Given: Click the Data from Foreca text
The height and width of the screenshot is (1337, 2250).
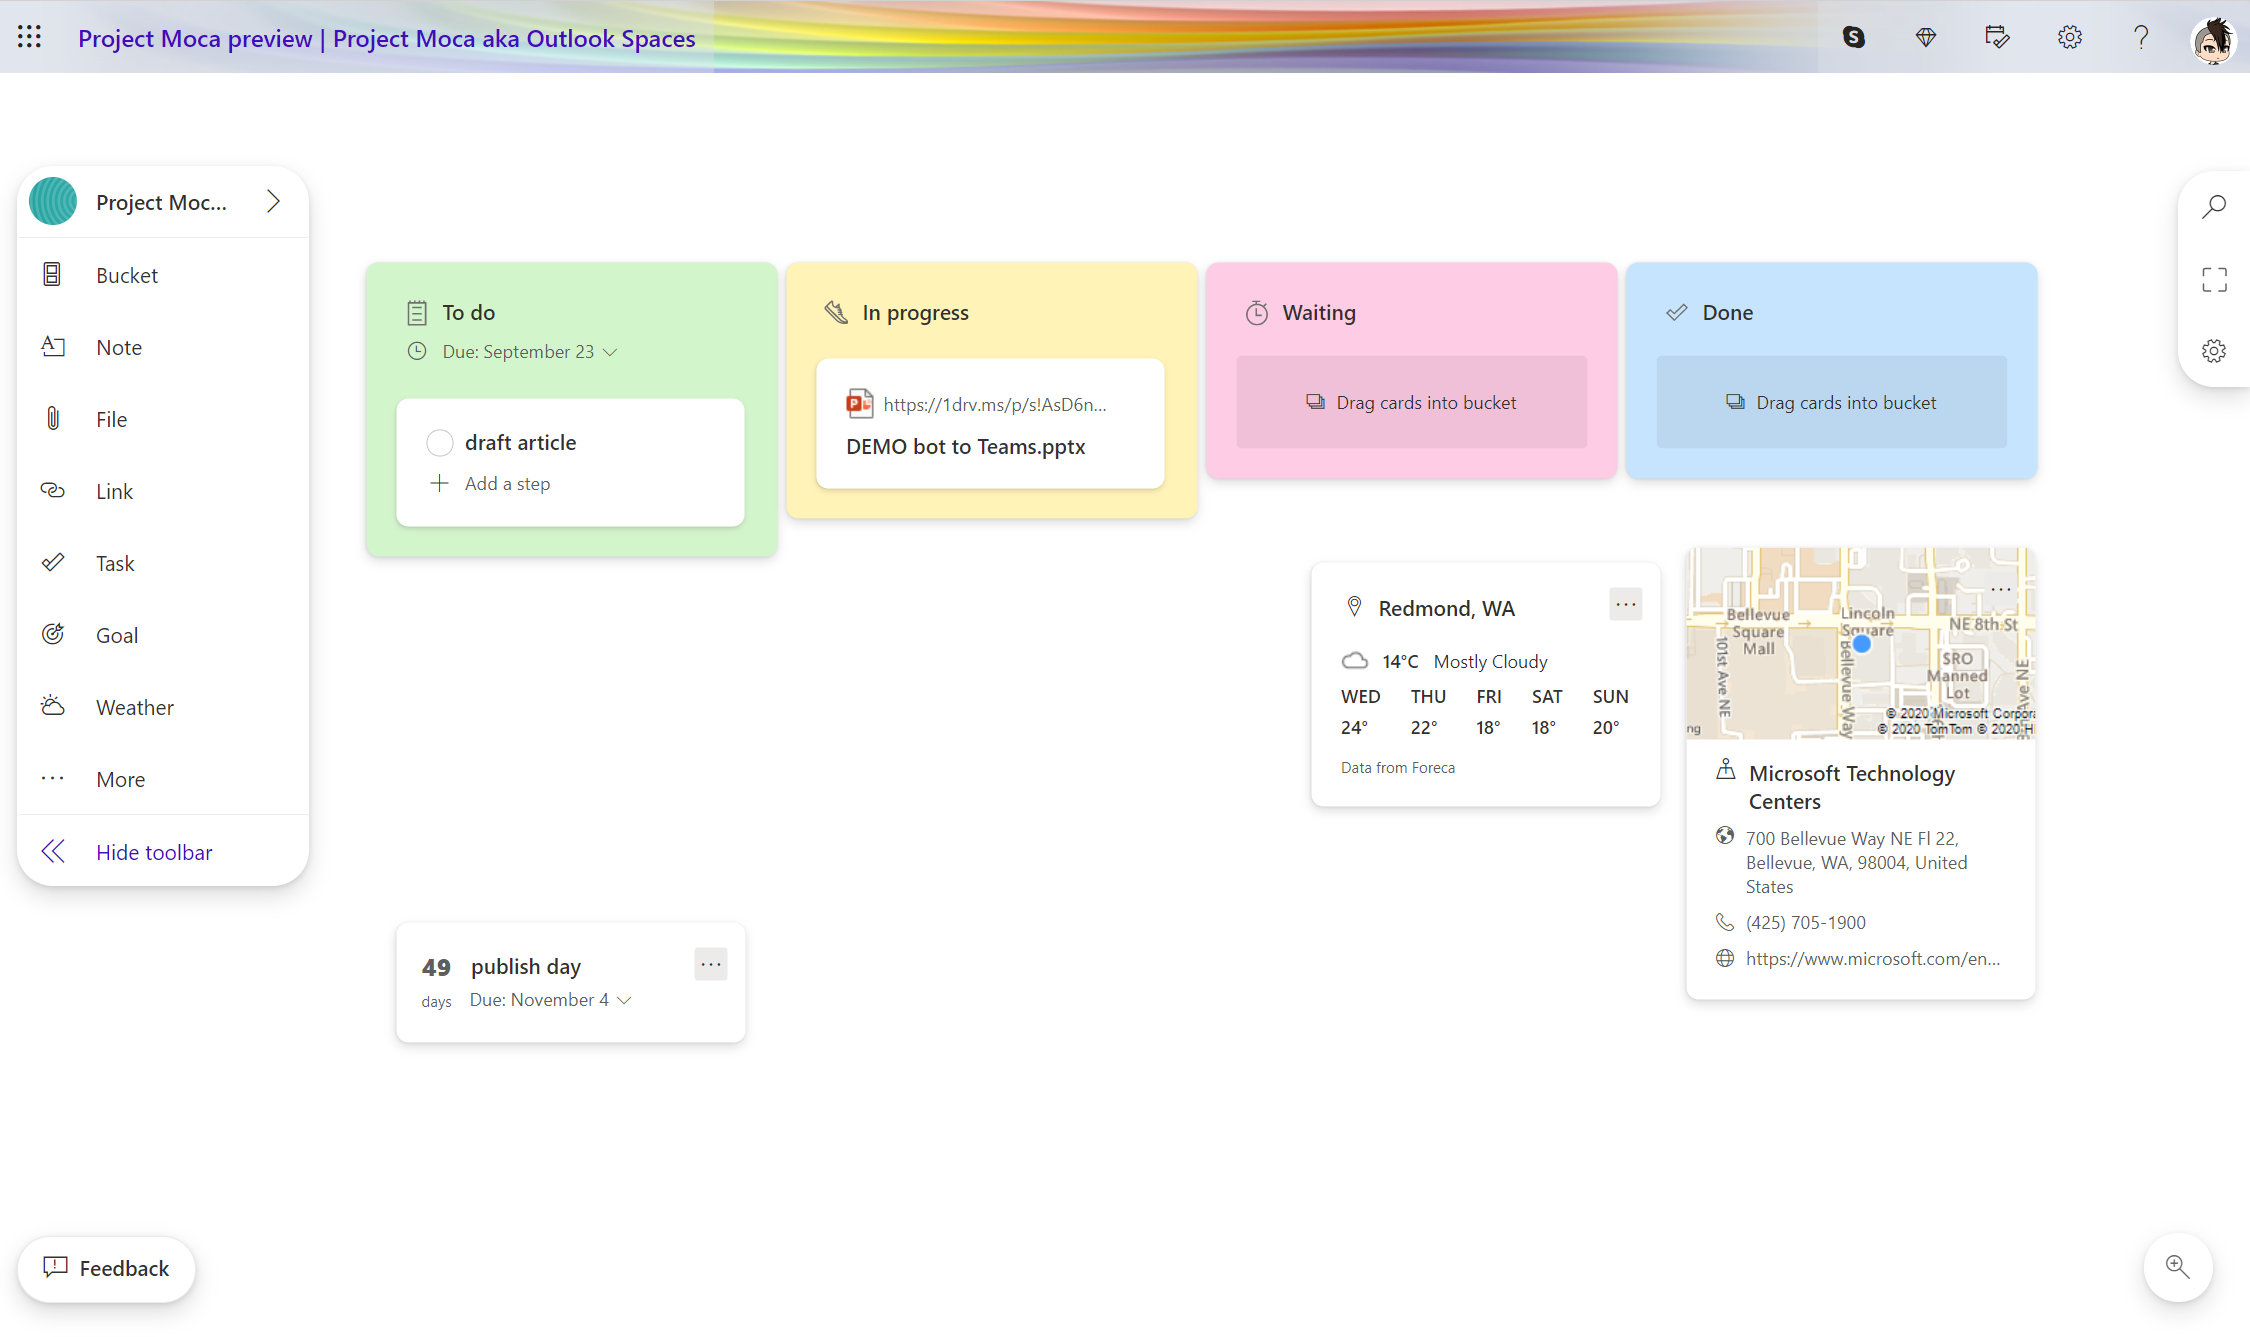Looking at the screenshot, I should [1398, 767].
